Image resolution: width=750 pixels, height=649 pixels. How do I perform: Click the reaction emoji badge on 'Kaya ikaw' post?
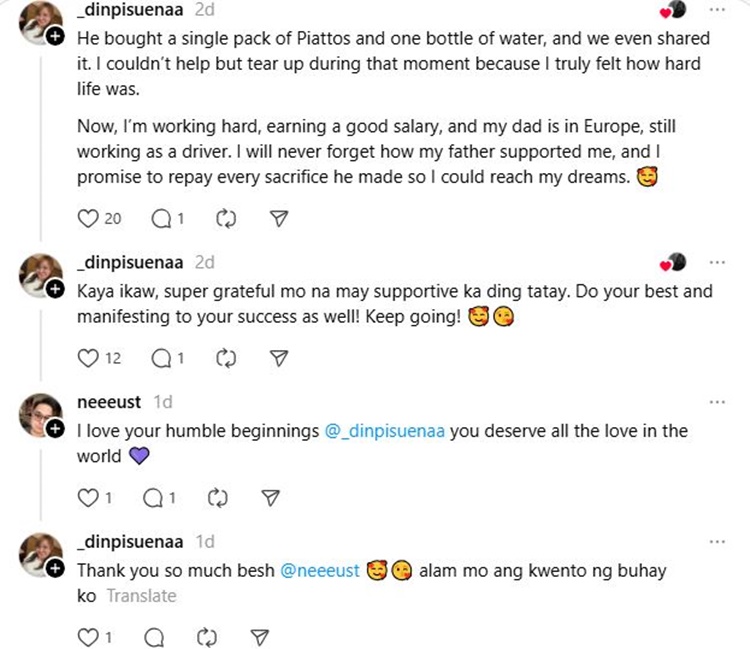(x=673, y=263)
